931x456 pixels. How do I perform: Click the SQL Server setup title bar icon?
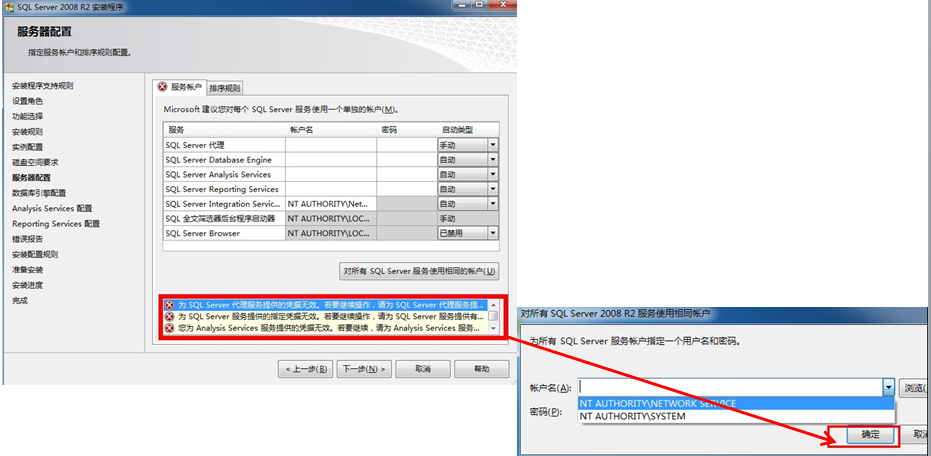click(x=9, y=8)
